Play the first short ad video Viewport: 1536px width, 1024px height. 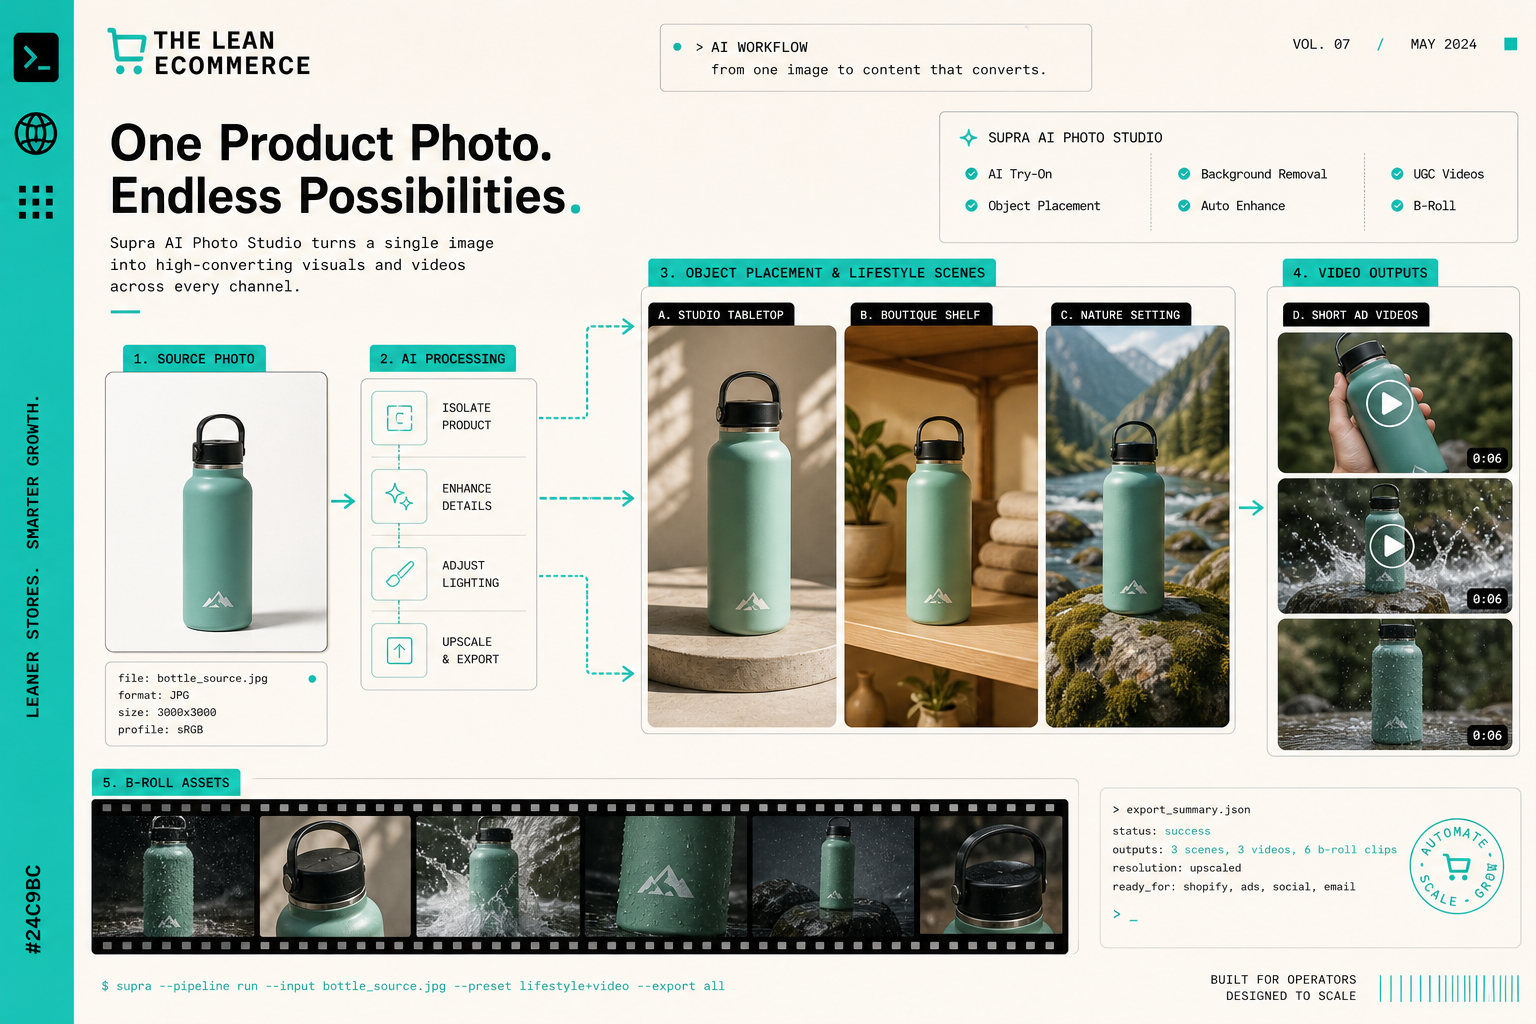click(1390, 404)
